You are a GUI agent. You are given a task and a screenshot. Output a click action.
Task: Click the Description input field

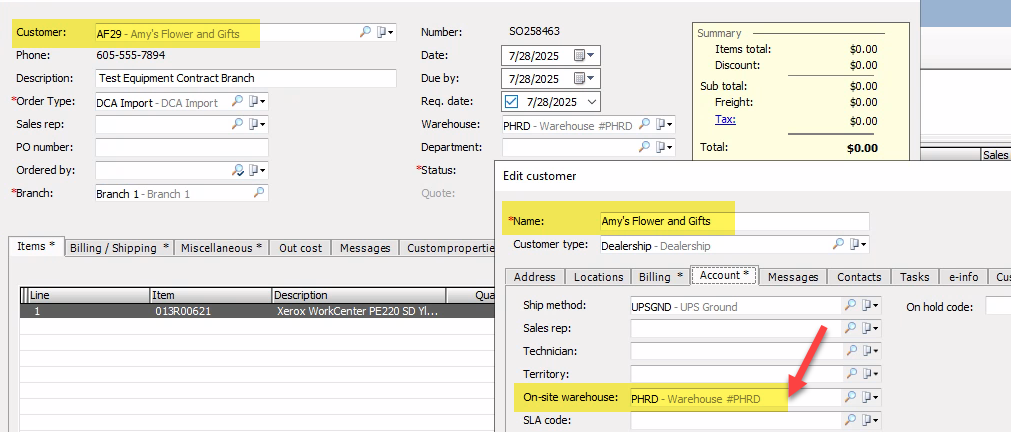point(246,79)
